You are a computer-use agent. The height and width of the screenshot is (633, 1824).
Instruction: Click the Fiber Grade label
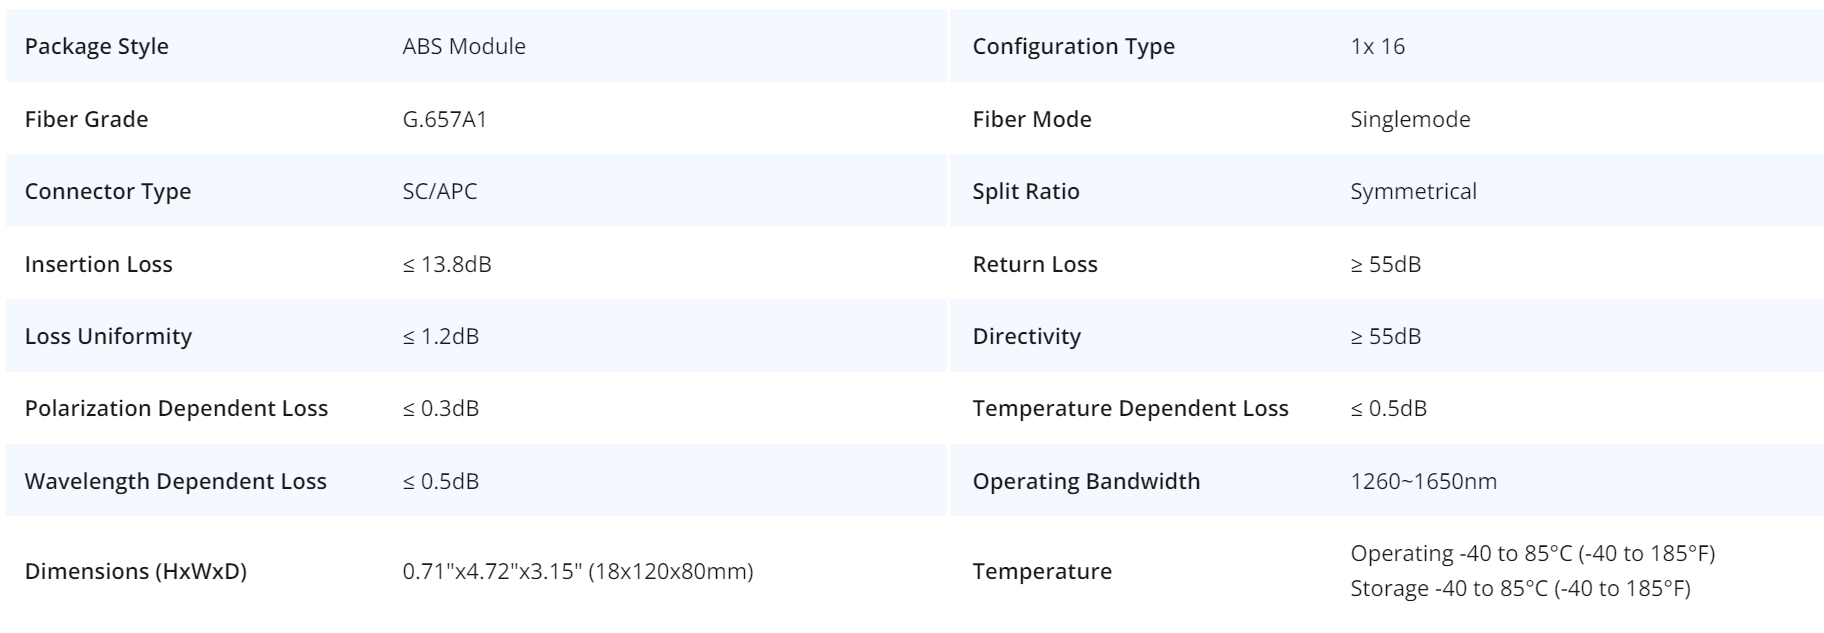[x=86, y=120]
